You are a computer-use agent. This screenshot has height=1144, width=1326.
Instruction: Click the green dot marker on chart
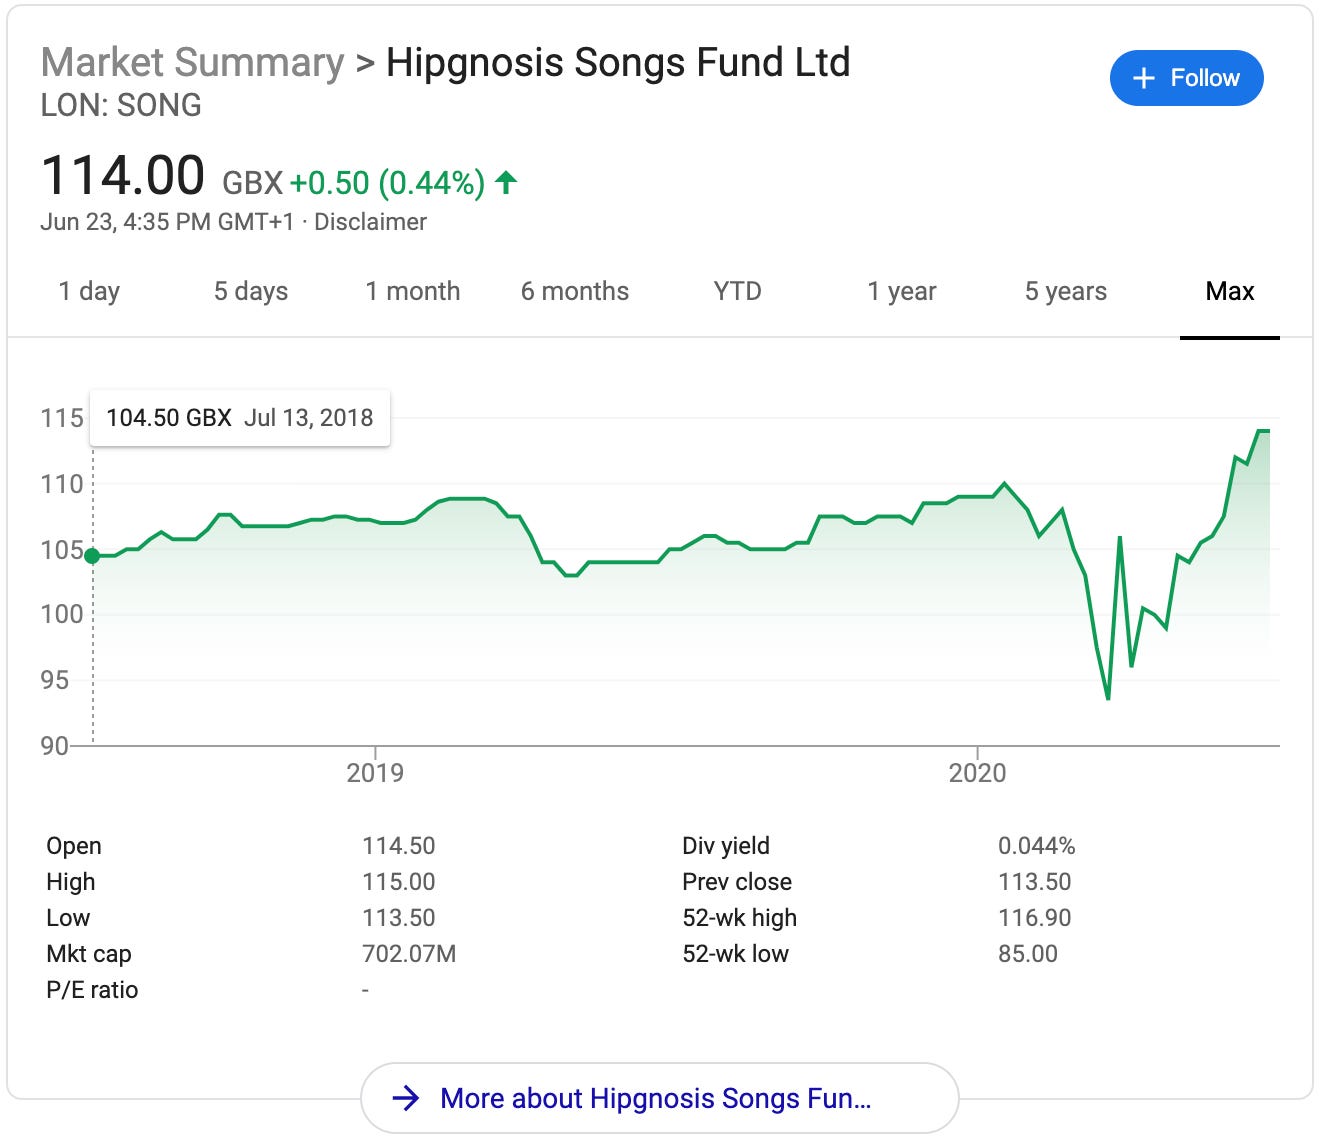[92, 556]
